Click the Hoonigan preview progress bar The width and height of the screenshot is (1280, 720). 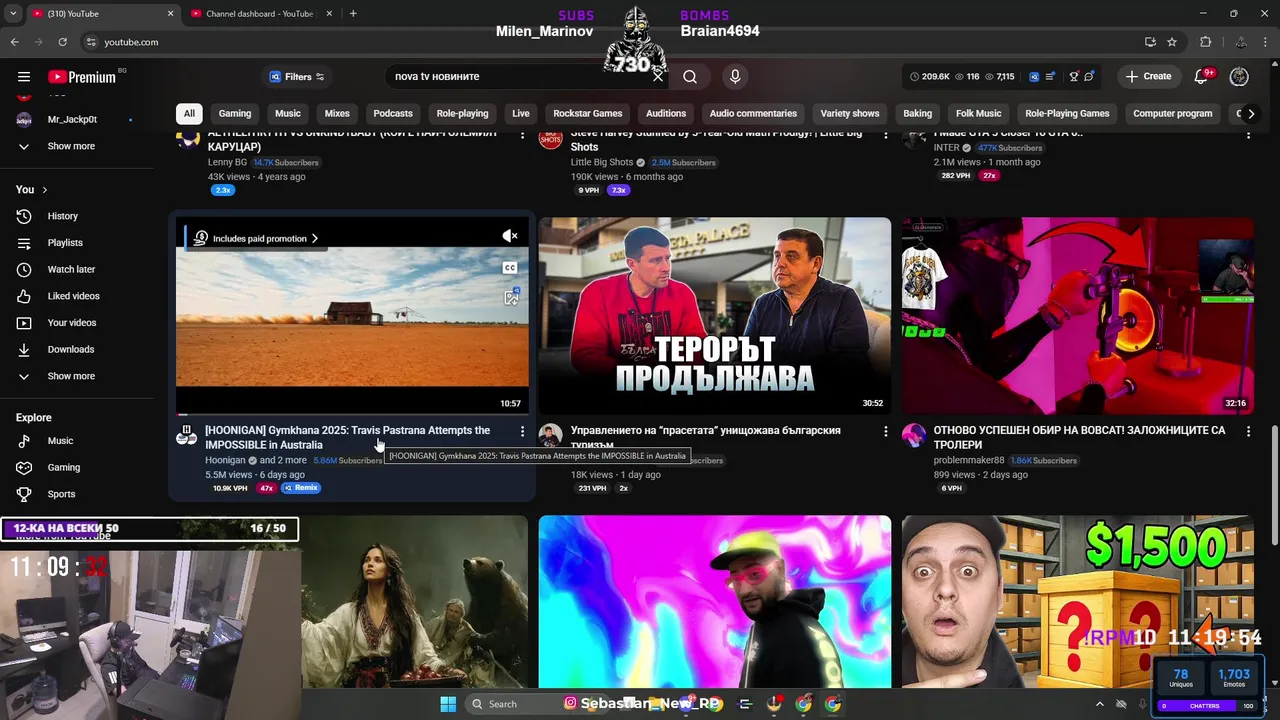[x=352, y=413]
